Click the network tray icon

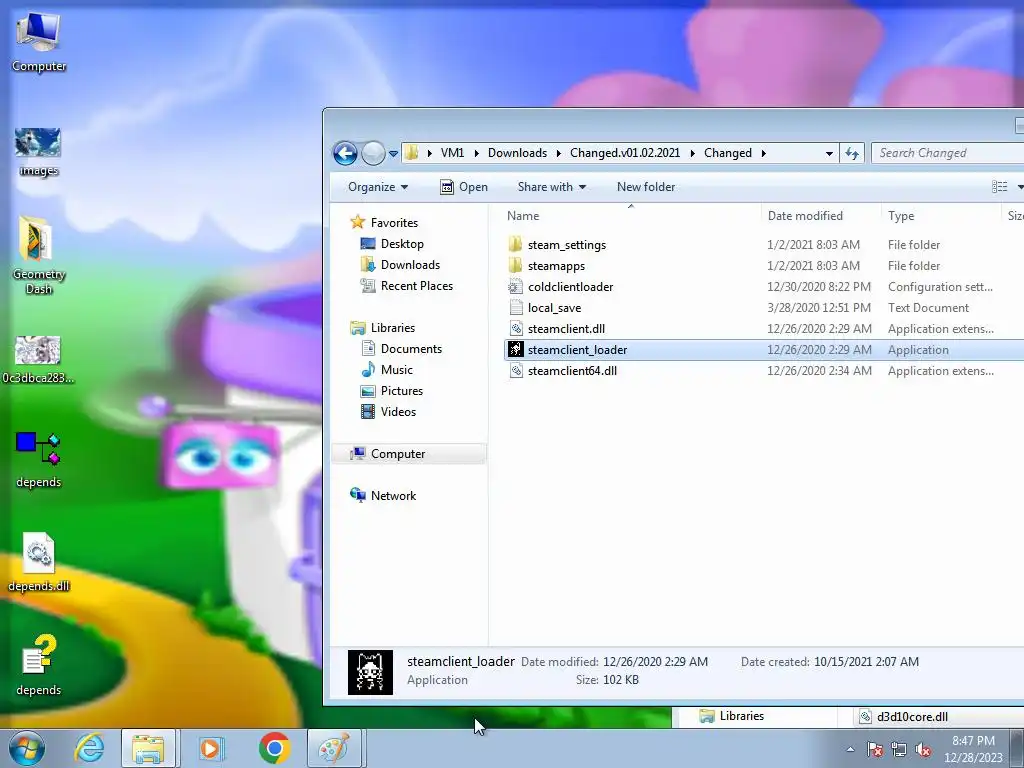pyautogui.click(x=899, y=750)
